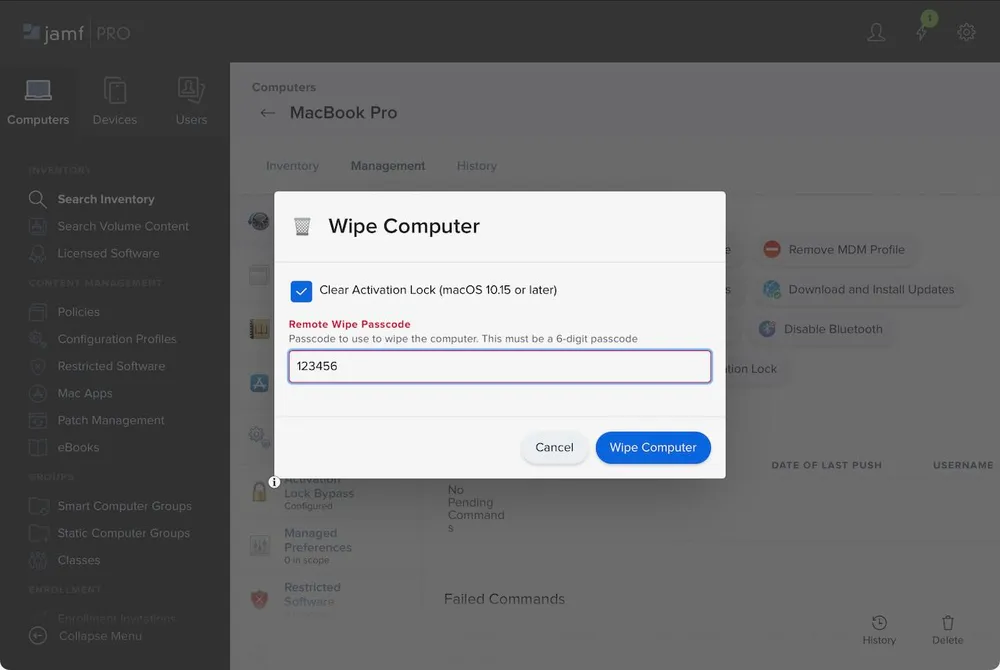1000x670 pixels.
Task: Toggle the Disable Bluetooth command
Action: tap(822, 328)
